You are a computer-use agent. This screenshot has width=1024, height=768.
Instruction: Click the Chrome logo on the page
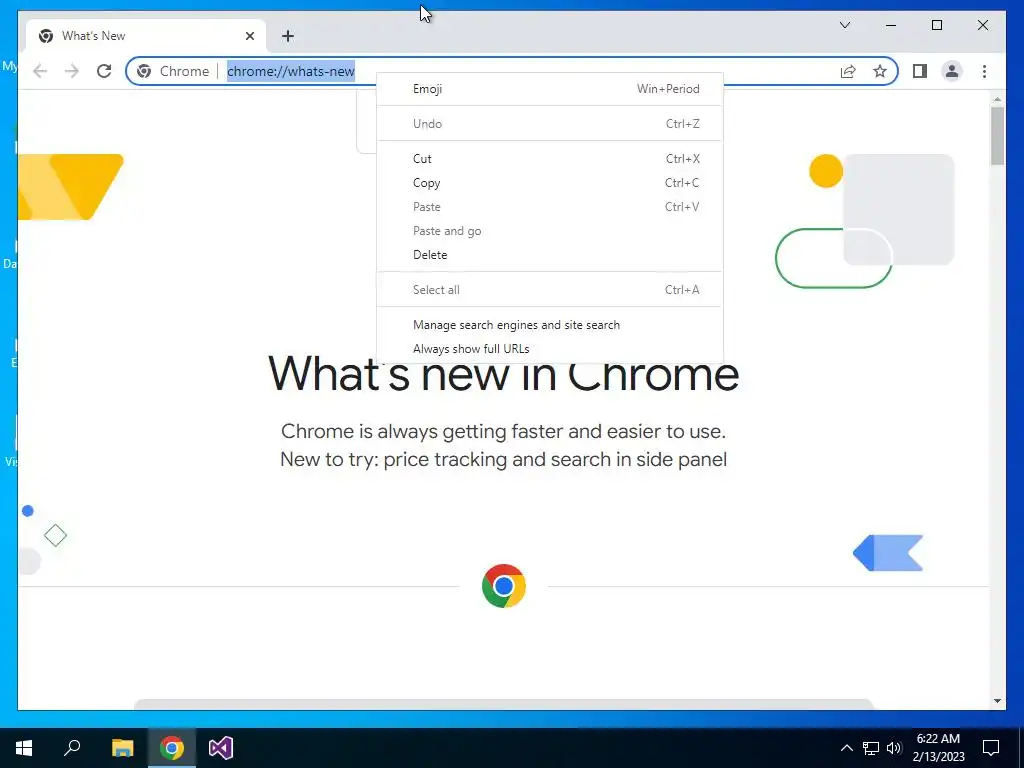pos(504,586)
